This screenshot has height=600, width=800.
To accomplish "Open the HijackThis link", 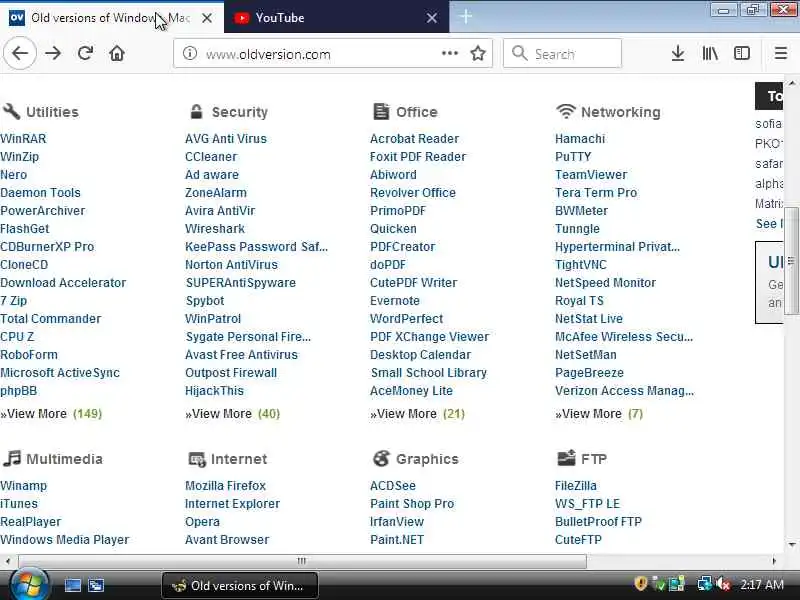I will coord(214,391).
